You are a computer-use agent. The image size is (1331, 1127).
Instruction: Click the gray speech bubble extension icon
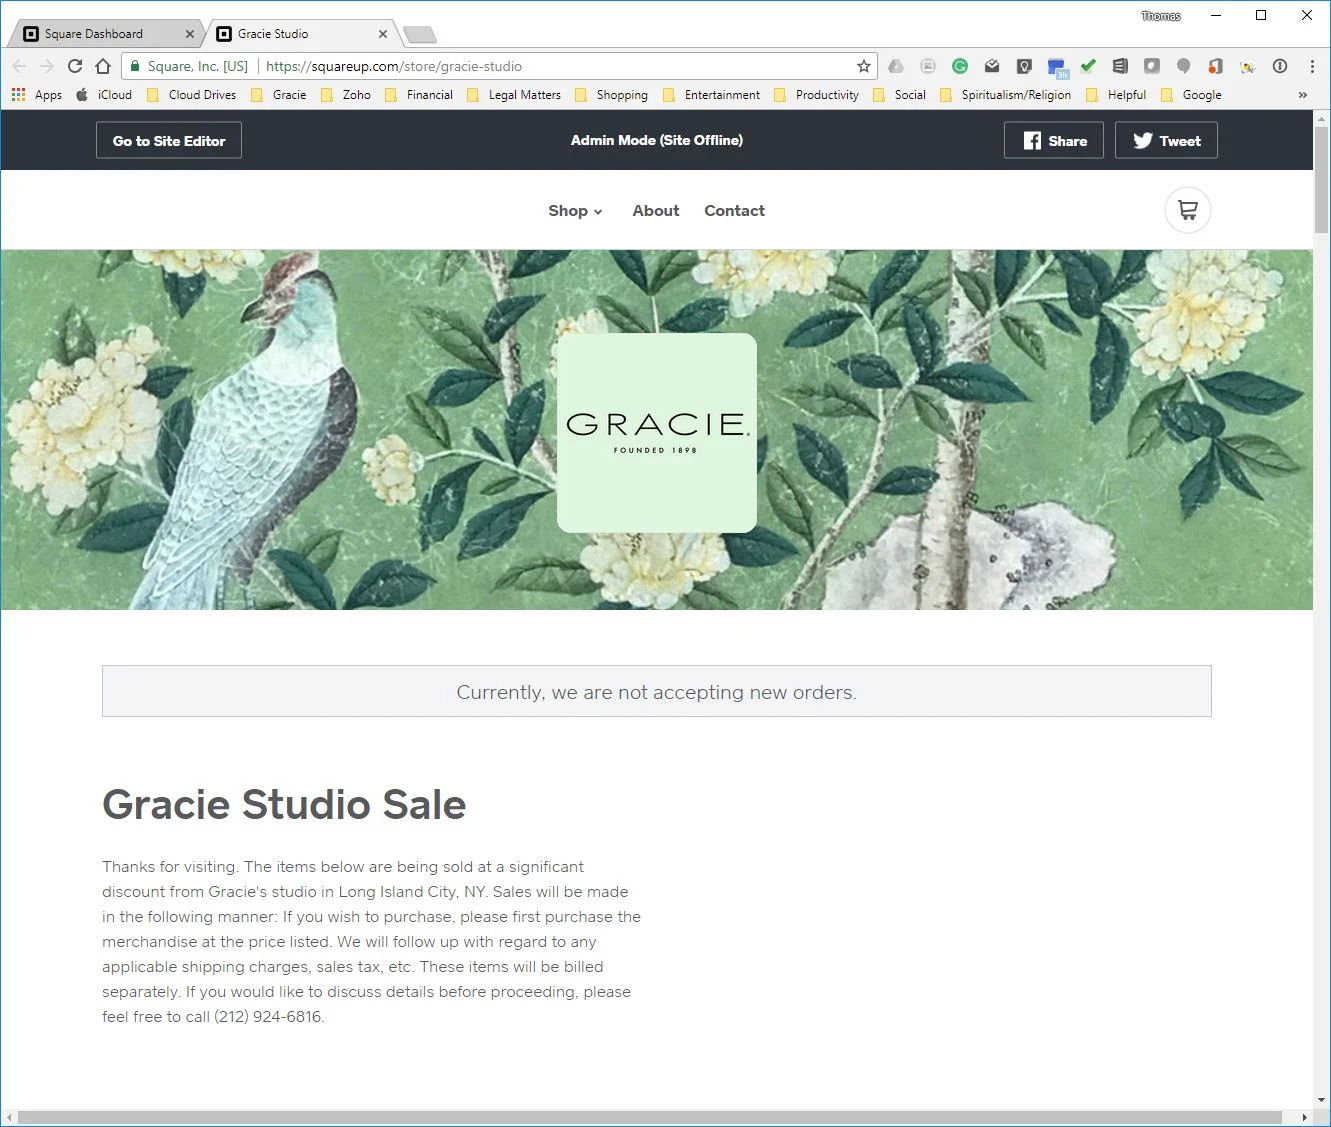coord(1184,66)
